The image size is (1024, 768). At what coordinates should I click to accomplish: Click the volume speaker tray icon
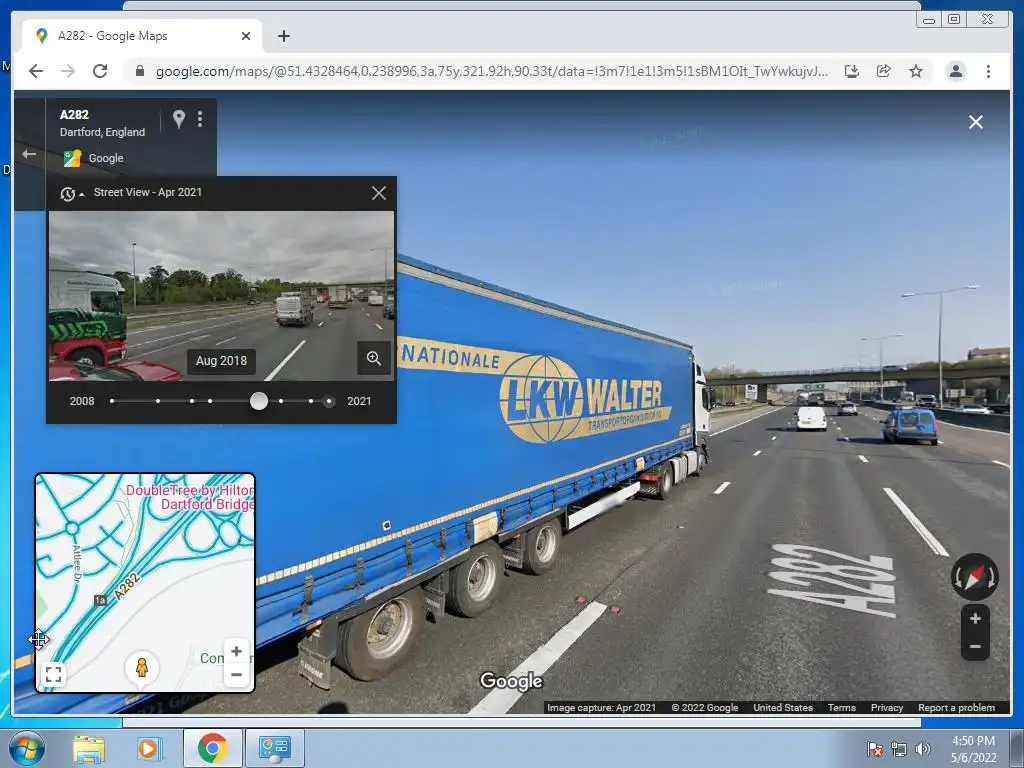point(923,749)
